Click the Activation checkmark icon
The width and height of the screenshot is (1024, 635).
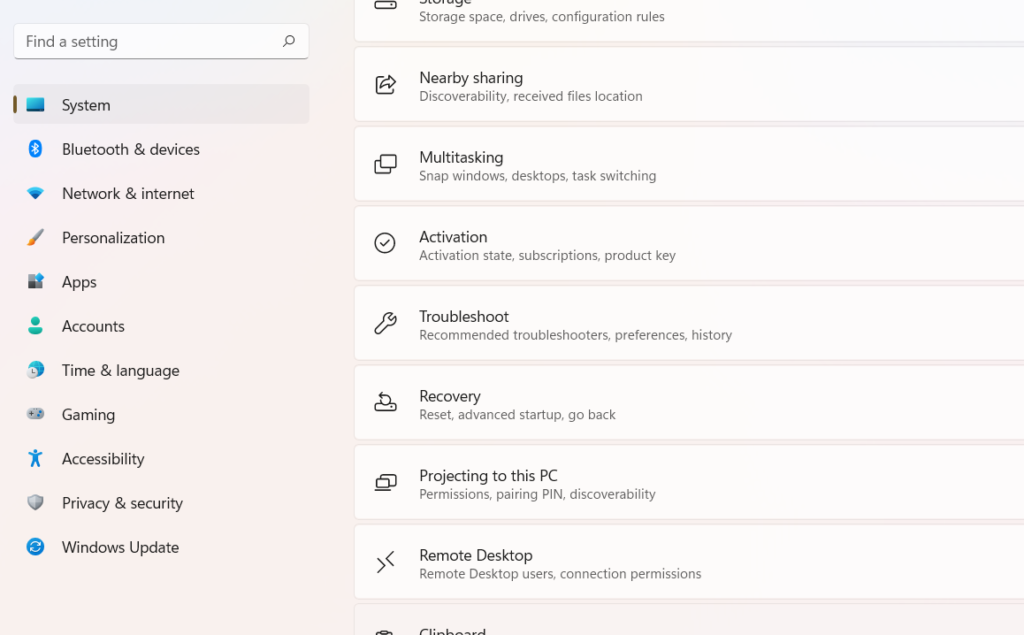click(385, 243)
